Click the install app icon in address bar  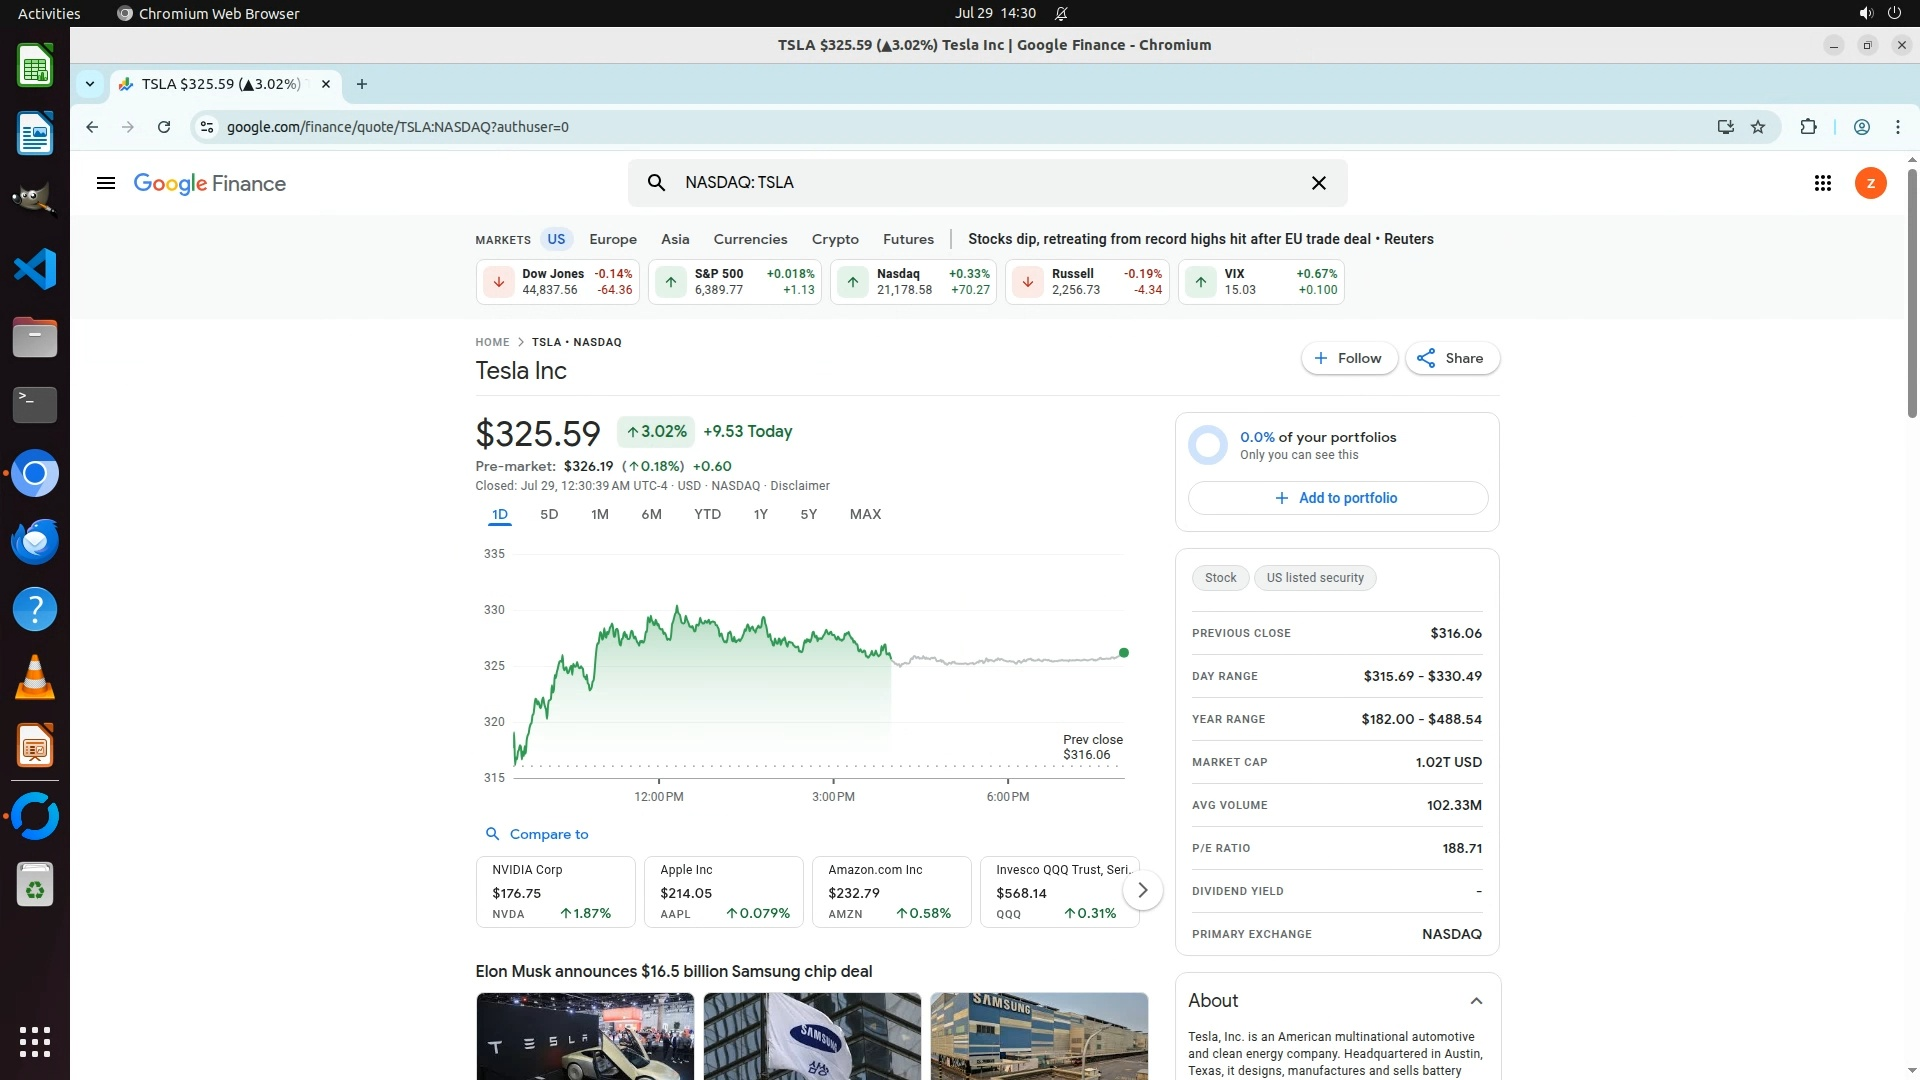point(1725,127)
